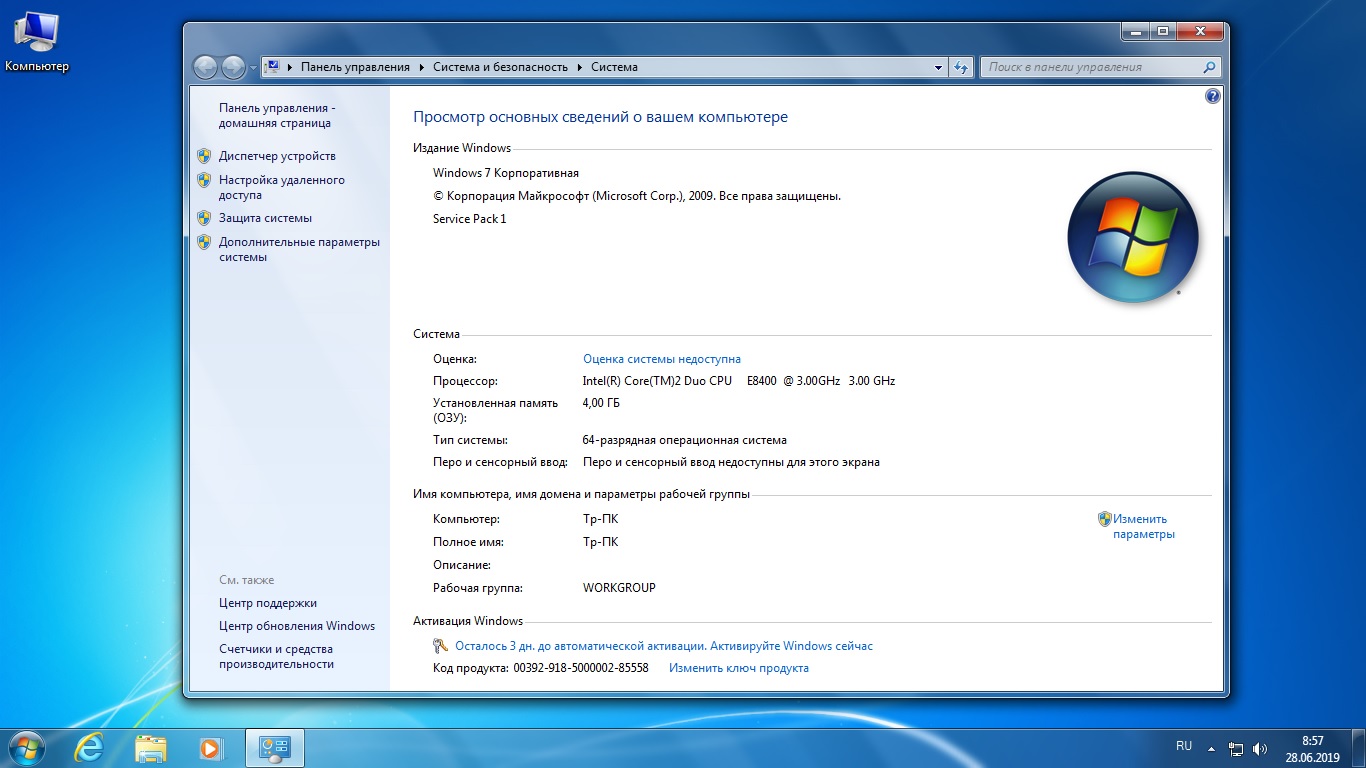
Task: Open address bar history dropdown
Action: (938, 67)
